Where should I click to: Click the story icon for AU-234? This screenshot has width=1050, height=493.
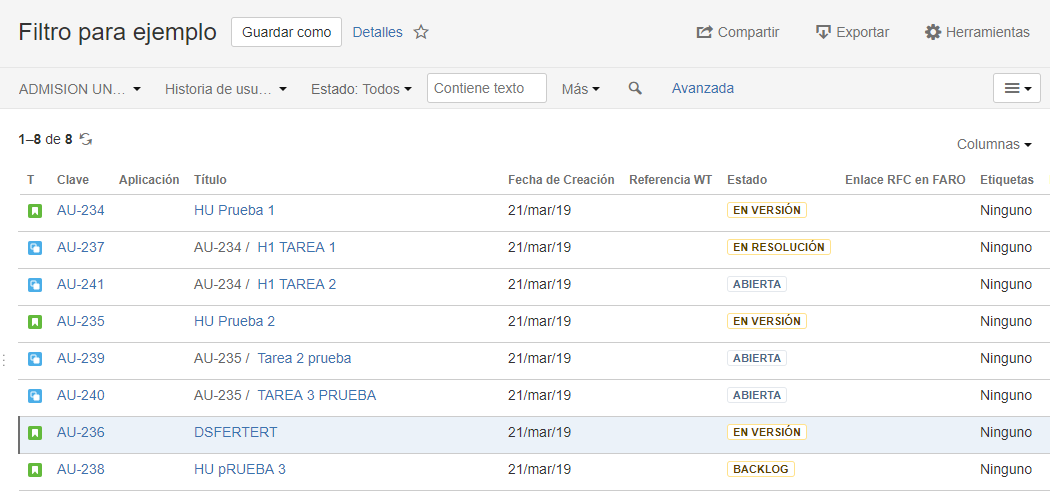click(35, 210)
